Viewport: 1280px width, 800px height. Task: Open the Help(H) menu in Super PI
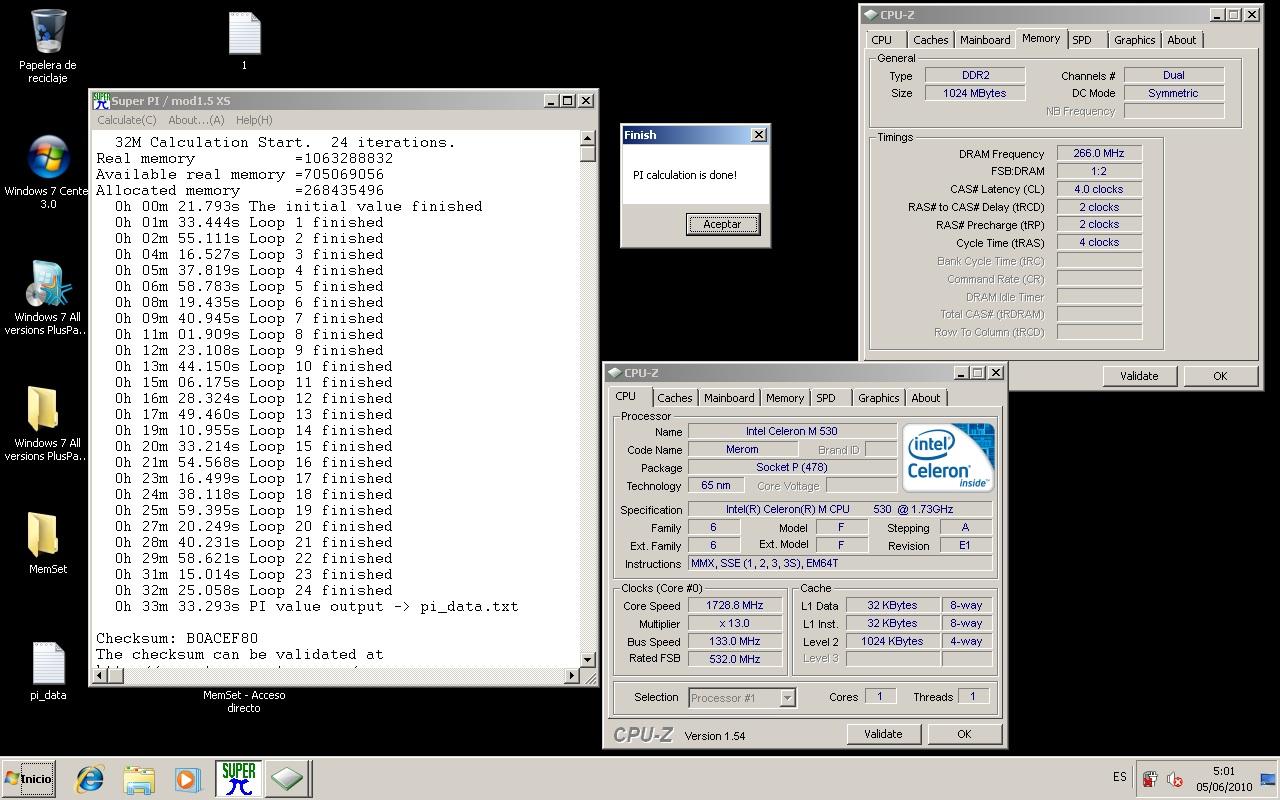click(254, 120)
